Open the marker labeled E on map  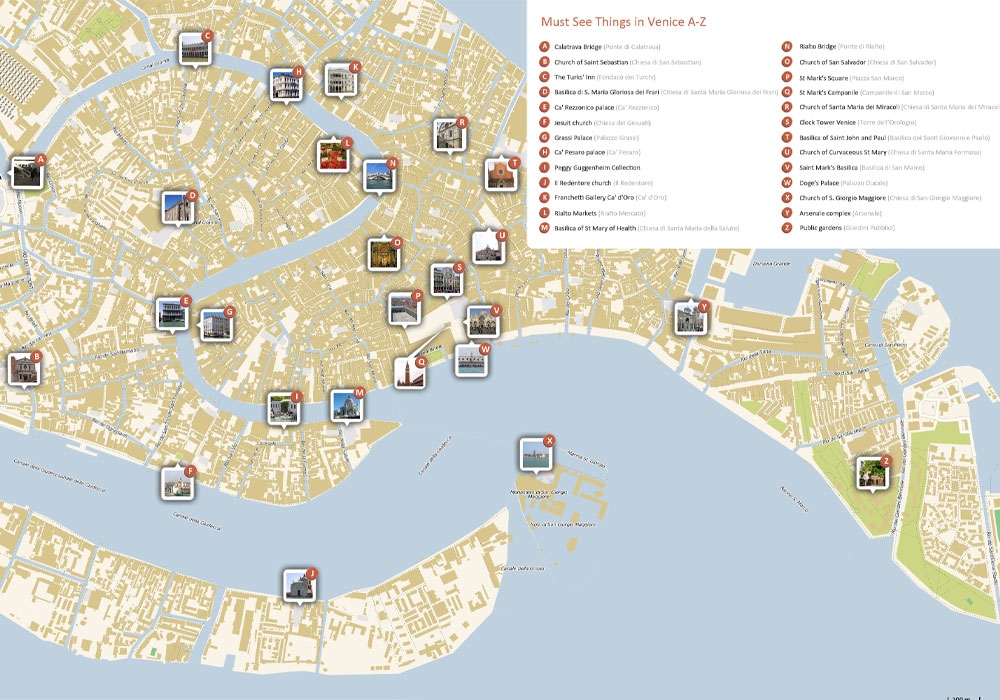[x=172, y=314]
